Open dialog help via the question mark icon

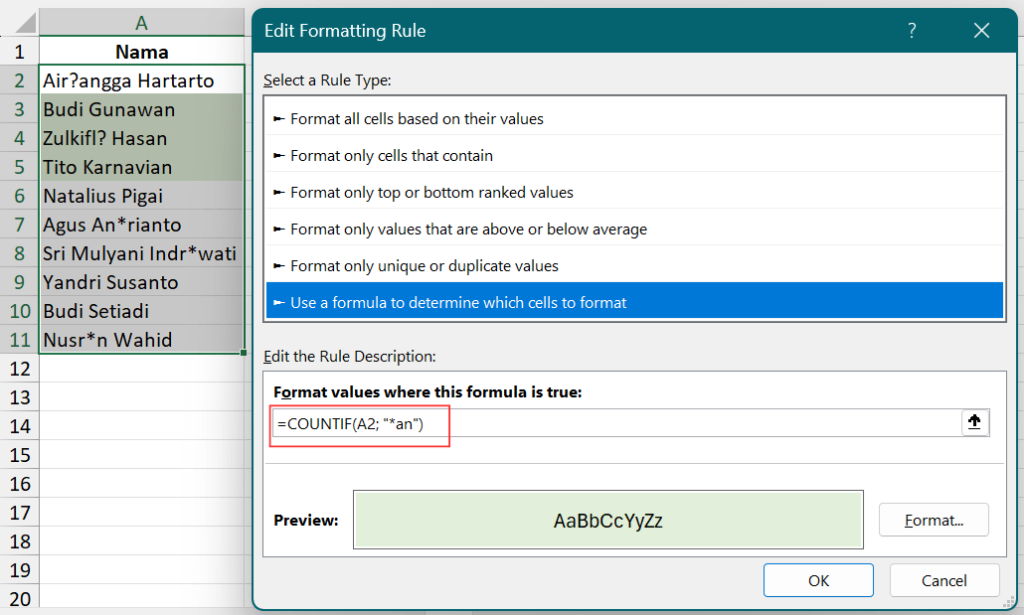click(x=911, y=31)
